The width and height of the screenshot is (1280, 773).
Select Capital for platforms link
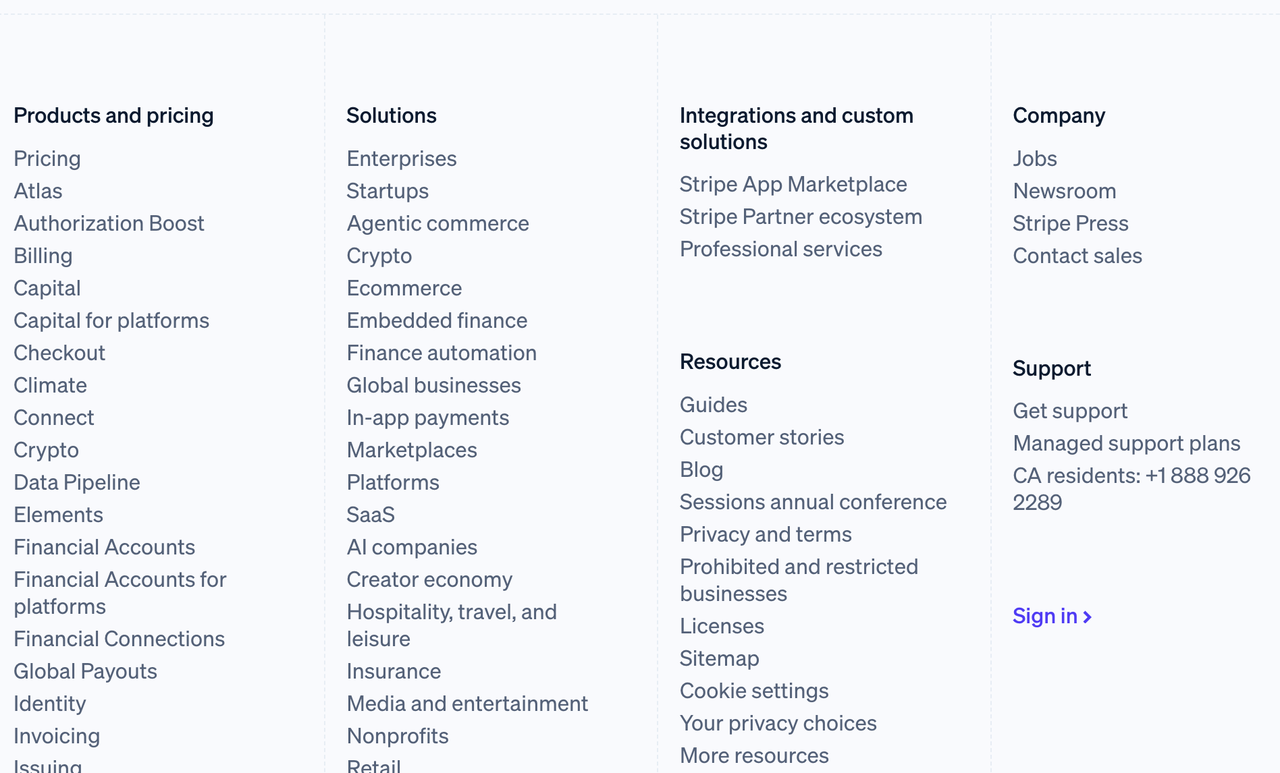(111, 320)
